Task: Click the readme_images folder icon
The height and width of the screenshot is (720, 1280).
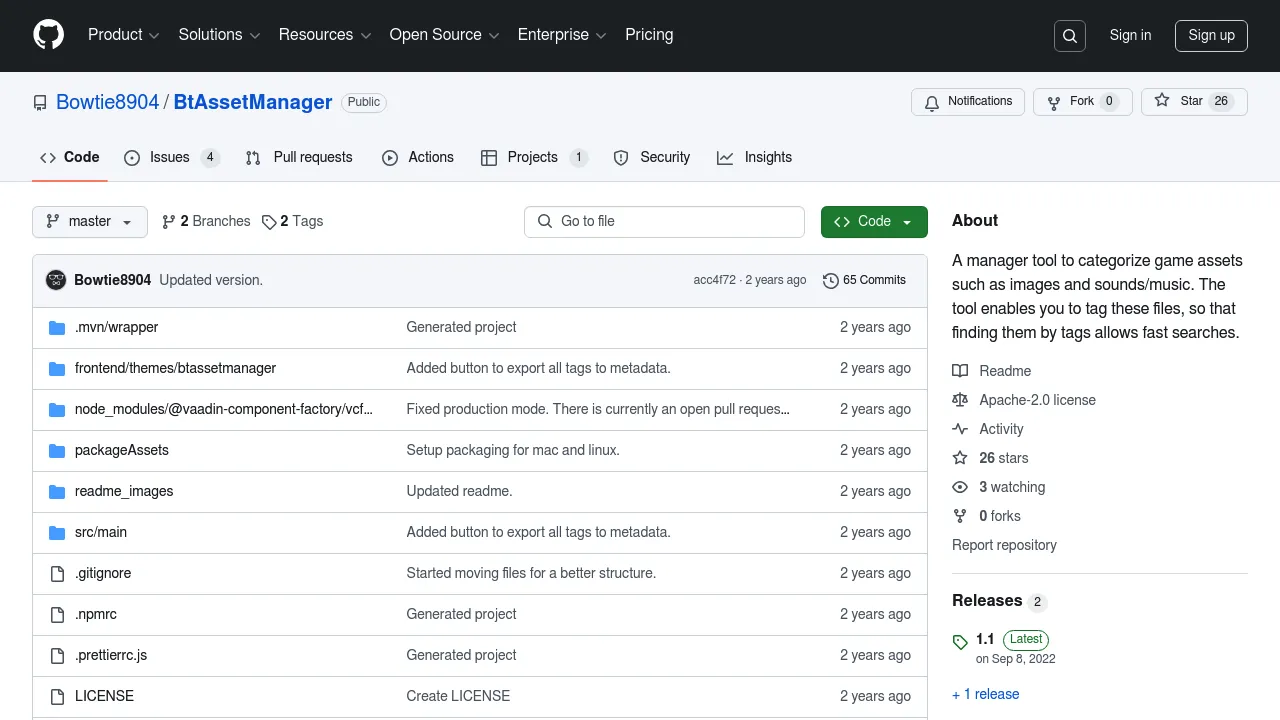Action: point(57,491)
